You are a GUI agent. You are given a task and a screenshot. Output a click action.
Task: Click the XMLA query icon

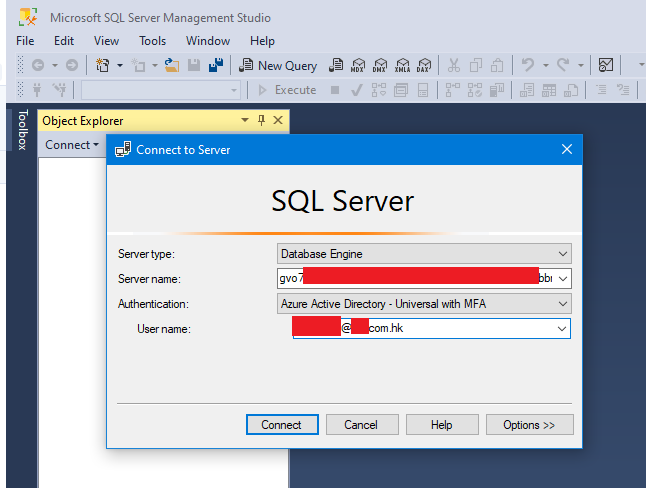click(x=402, y=65)
